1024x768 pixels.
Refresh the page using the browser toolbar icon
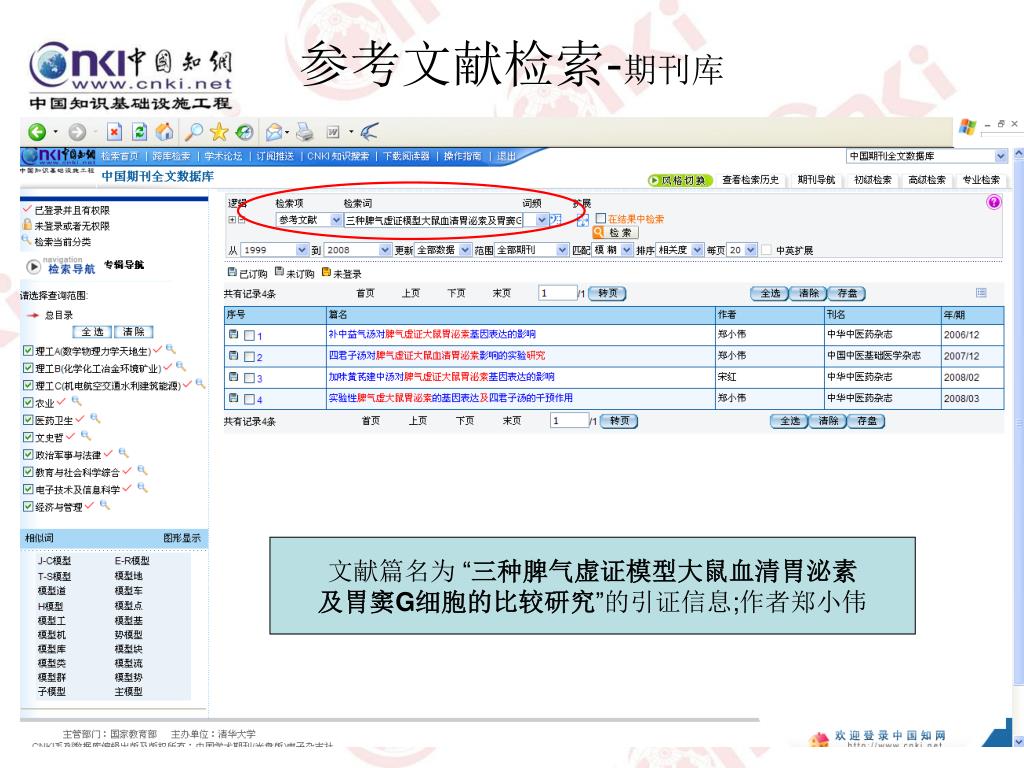click(x=139, y=133)
